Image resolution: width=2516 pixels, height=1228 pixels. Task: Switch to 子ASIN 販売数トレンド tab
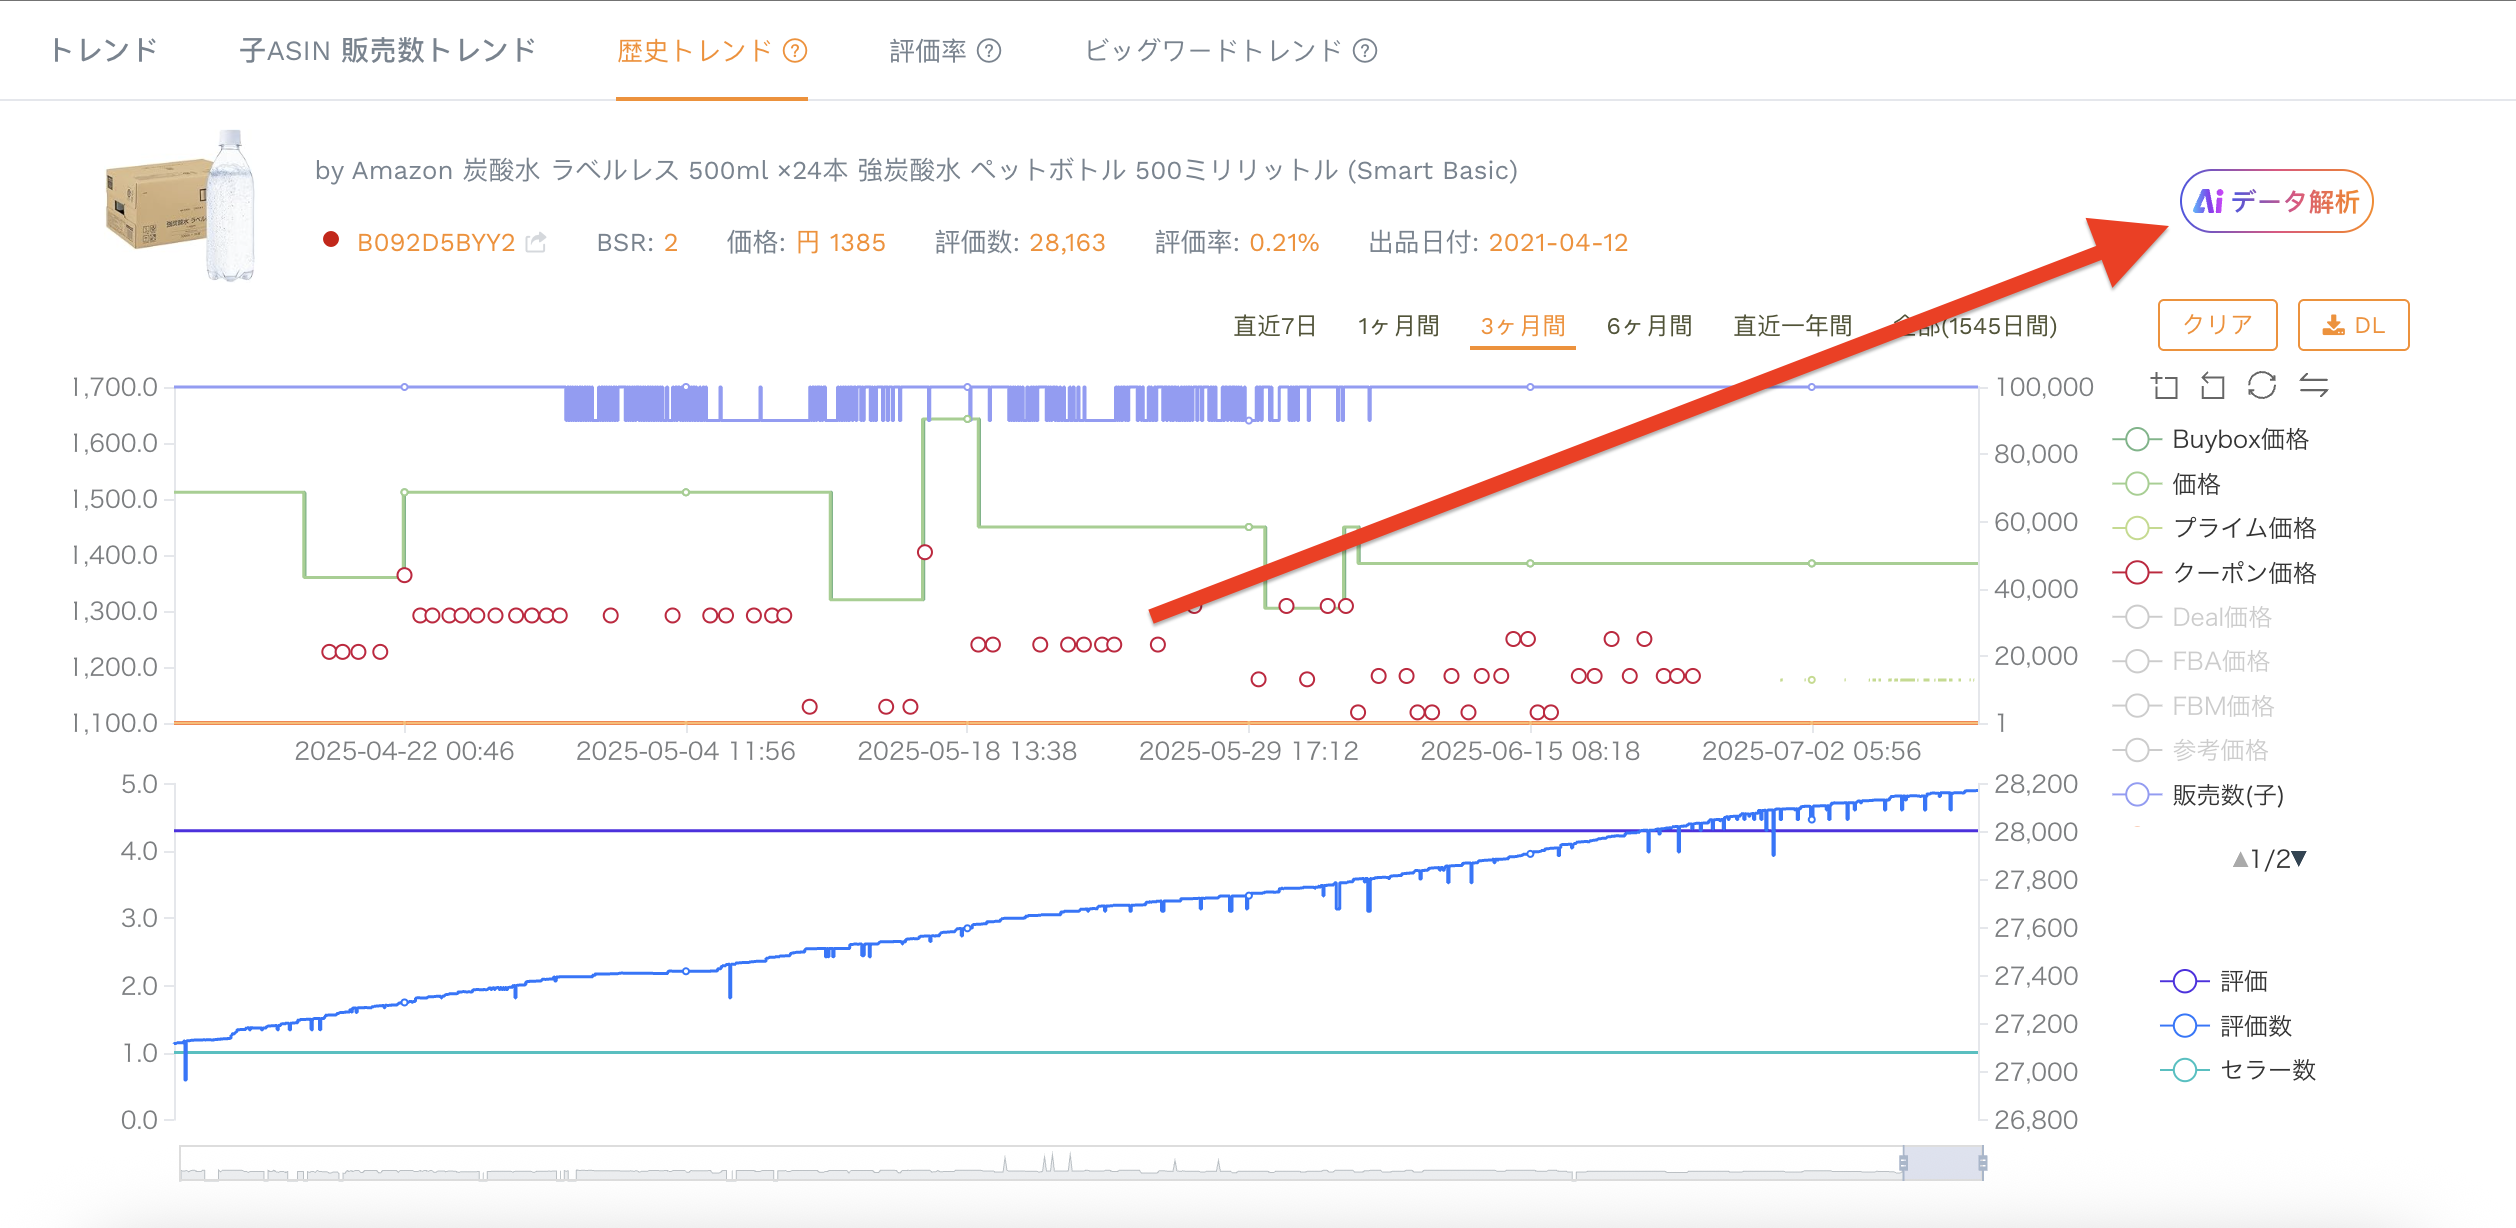tap(388, 51)
